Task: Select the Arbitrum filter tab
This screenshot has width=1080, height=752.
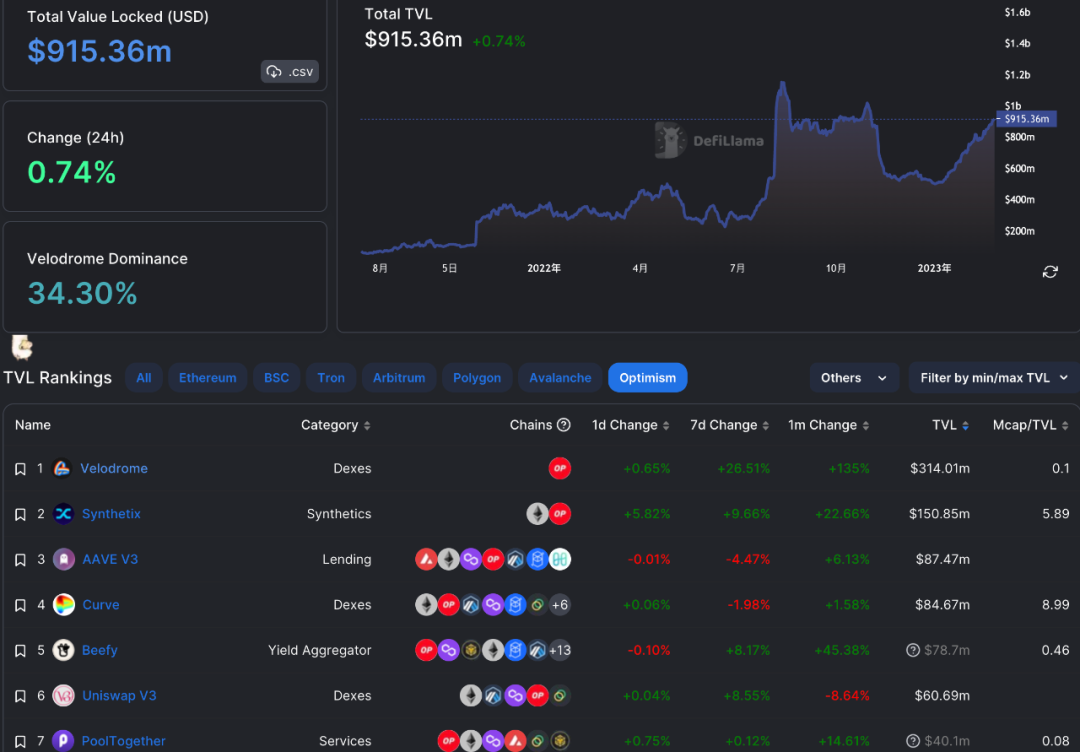Action: click(x=399, y=377)
